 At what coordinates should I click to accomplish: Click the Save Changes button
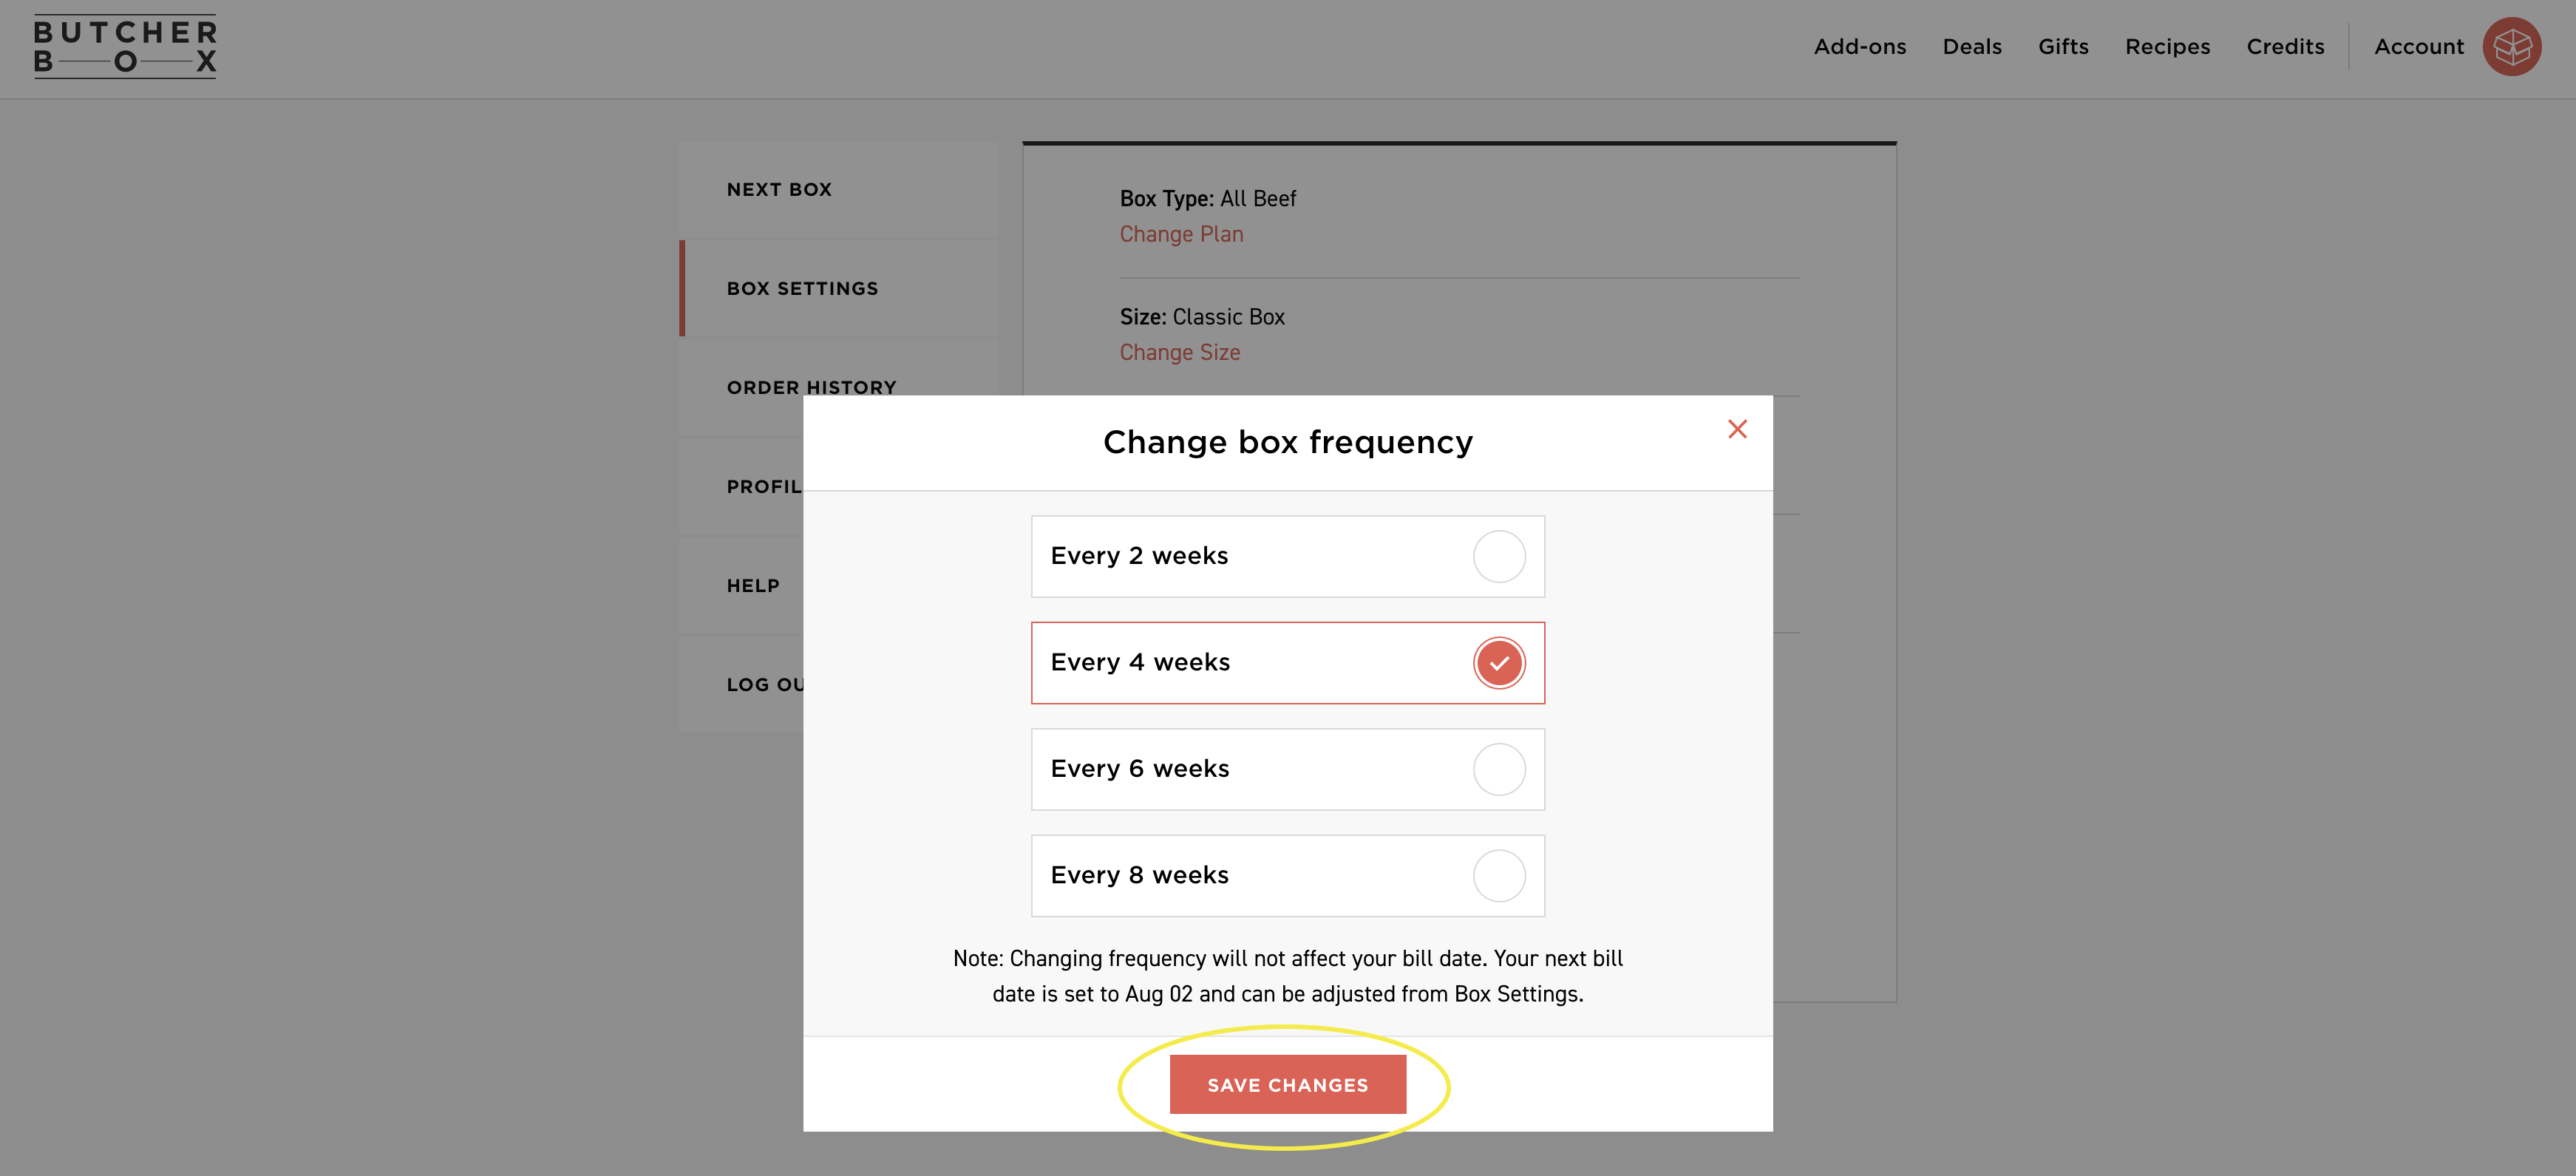tap(1287, 1085)
